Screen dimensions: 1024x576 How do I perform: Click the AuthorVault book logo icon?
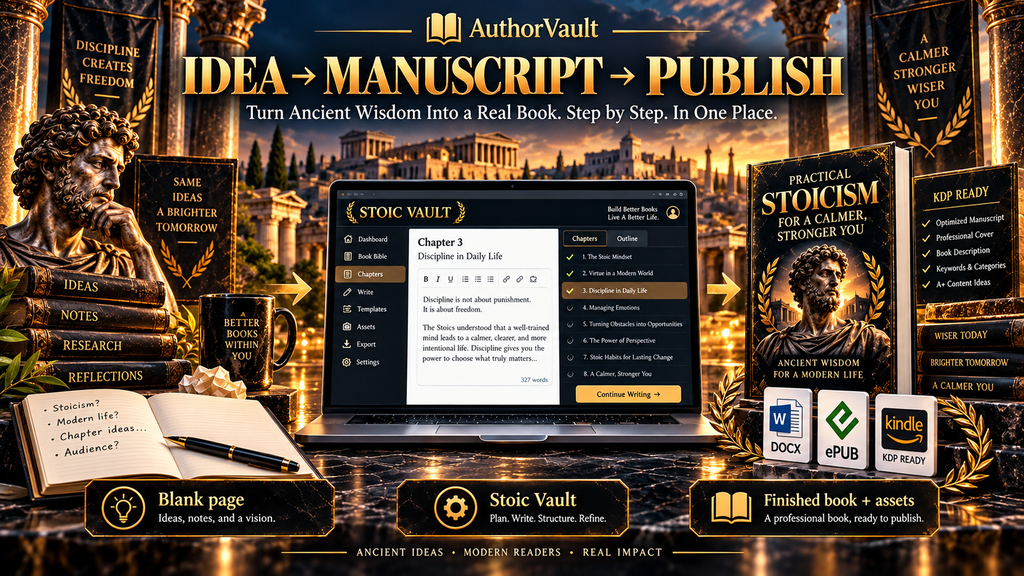pyautogui.click(x=443, y=29)
